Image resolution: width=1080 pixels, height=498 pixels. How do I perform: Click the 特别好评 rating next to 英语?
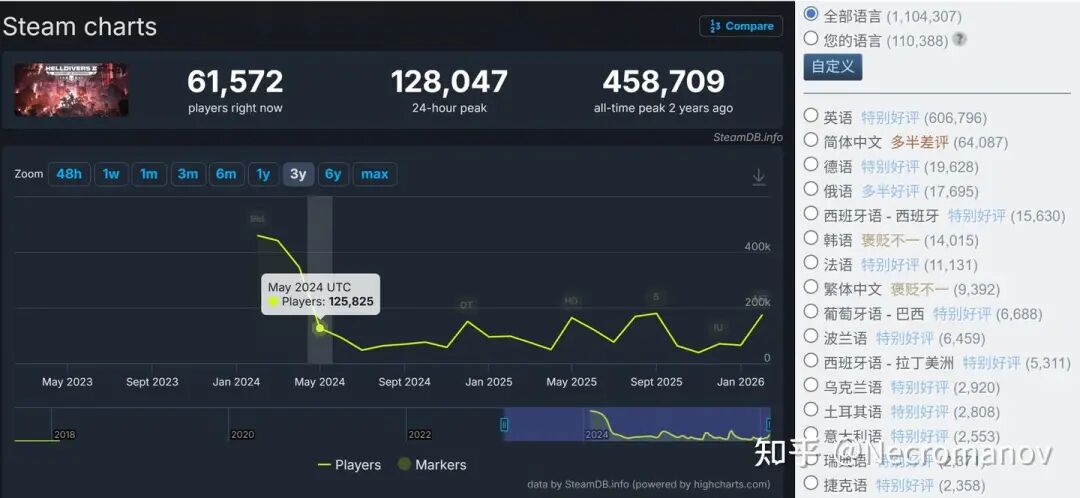890,118
